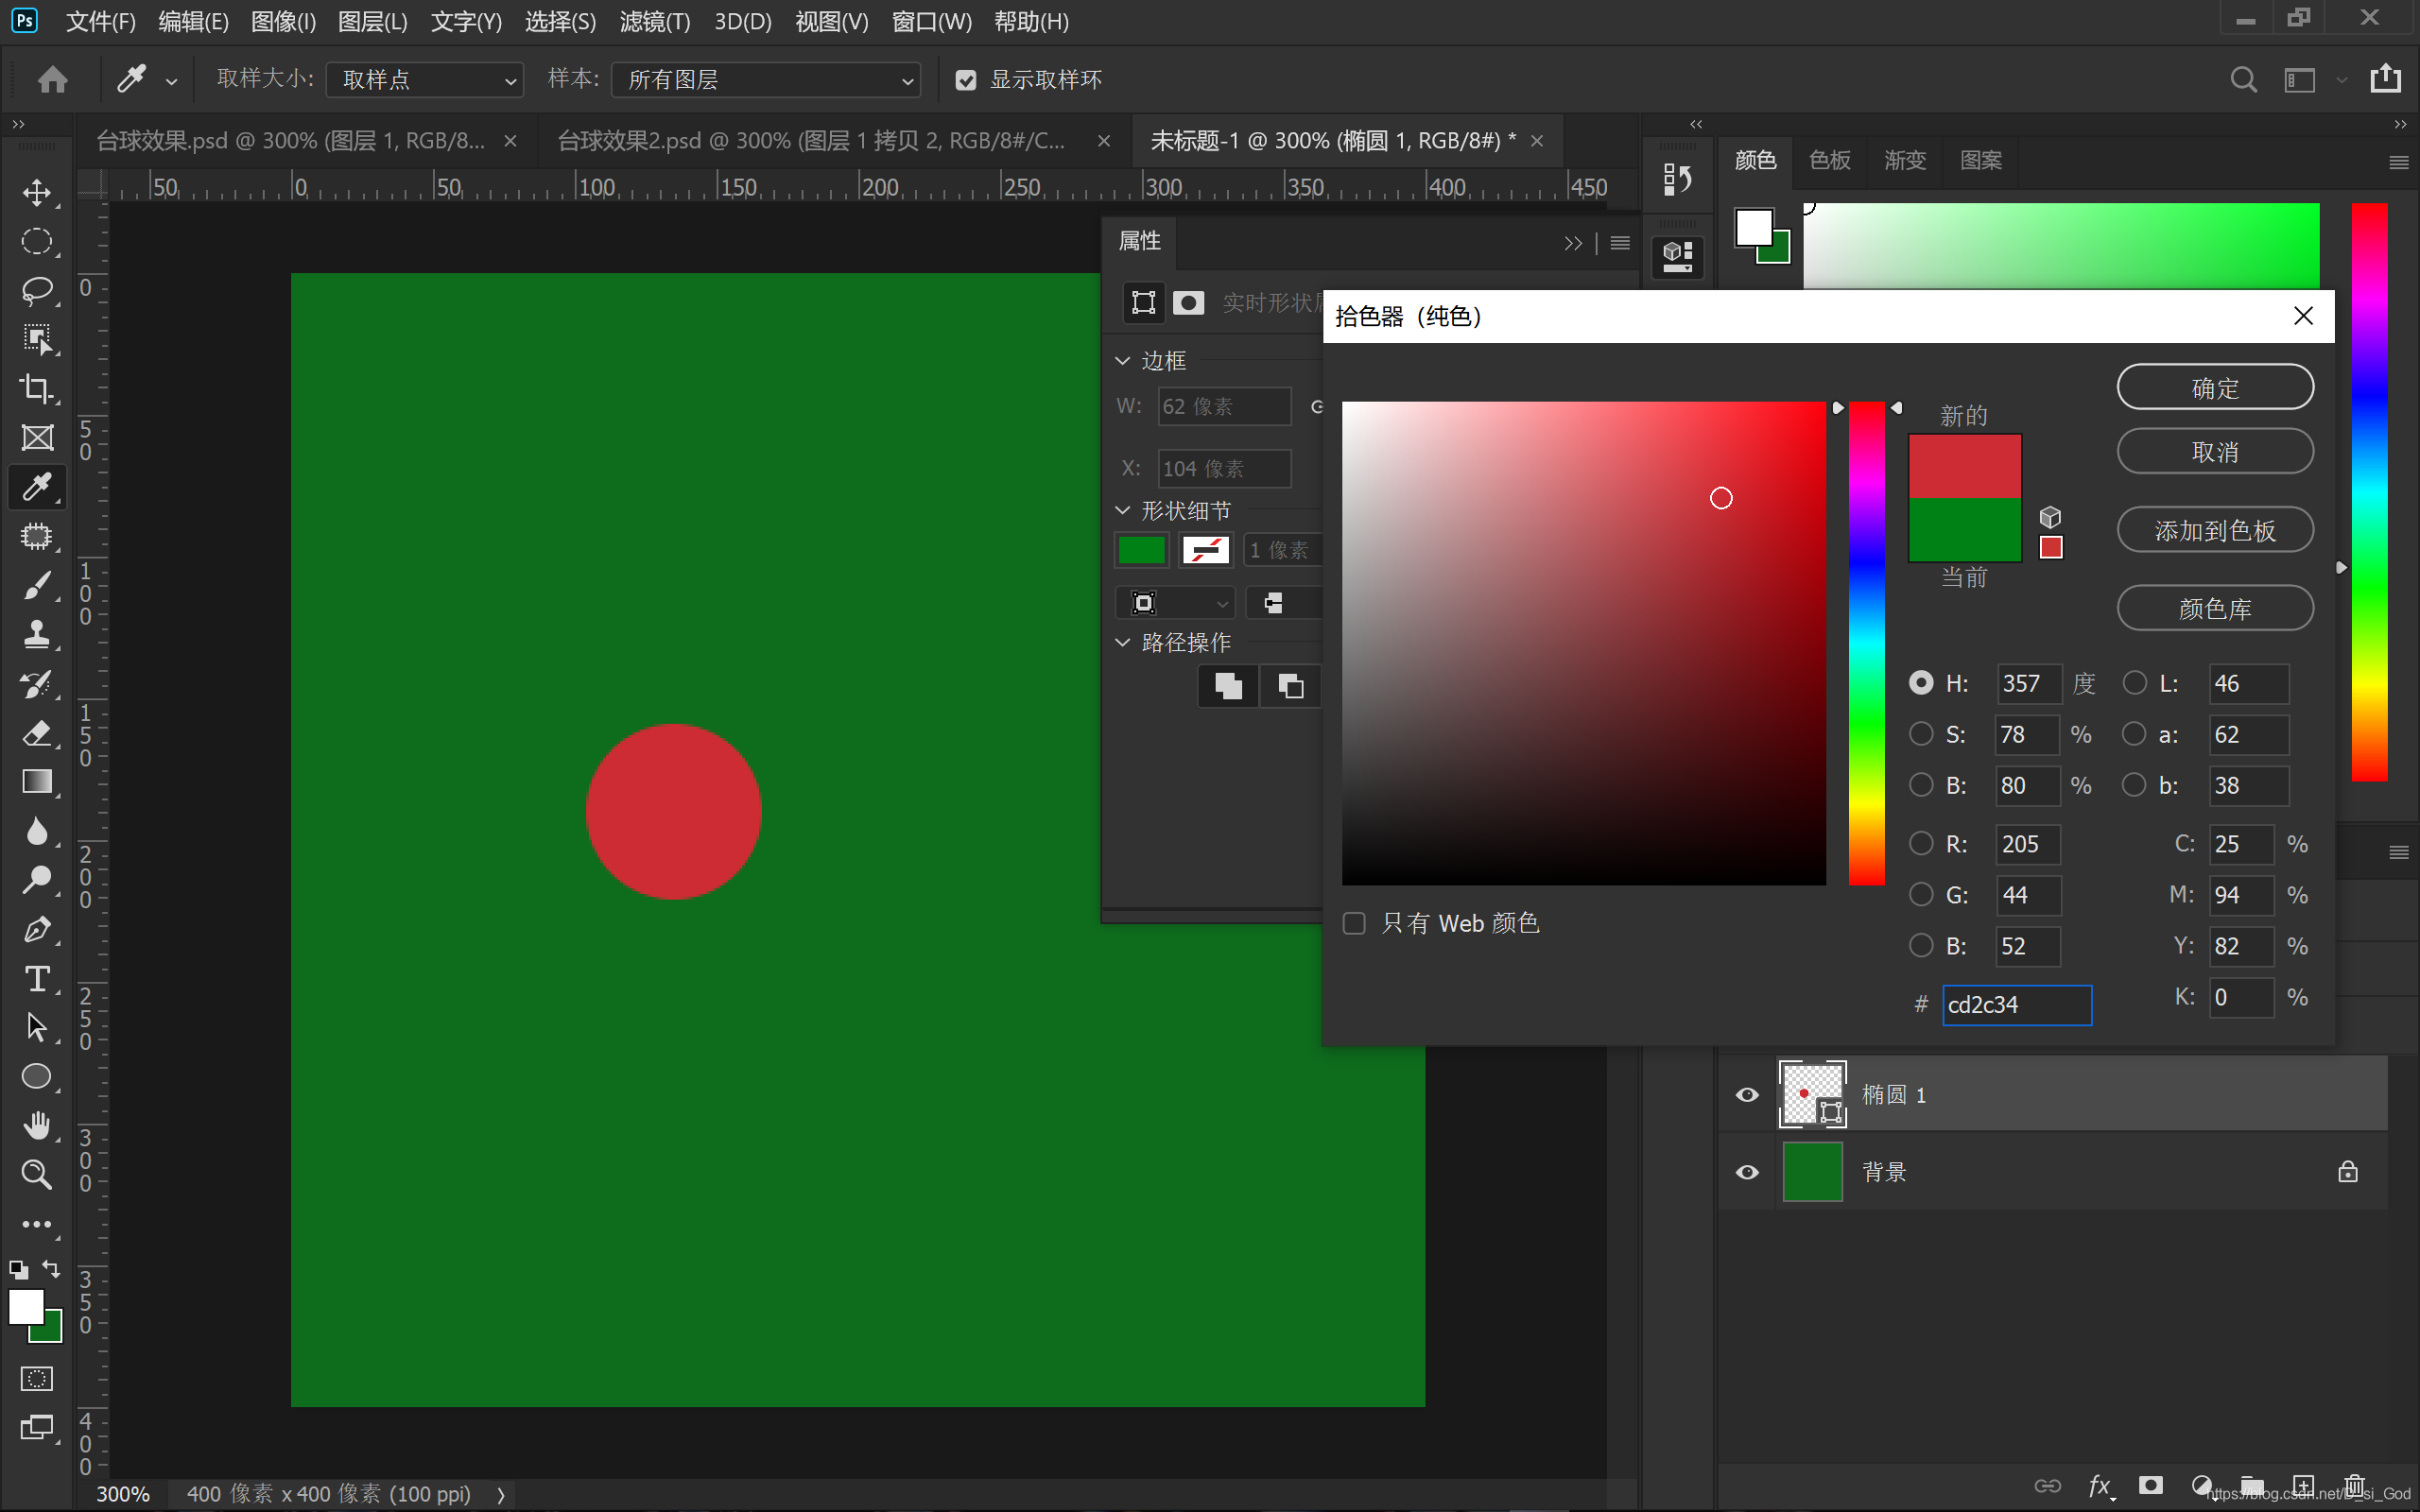Click the subtract front shape path button
The height and width of the screenshot is (1512, 2420).
tap(1290, 686)
